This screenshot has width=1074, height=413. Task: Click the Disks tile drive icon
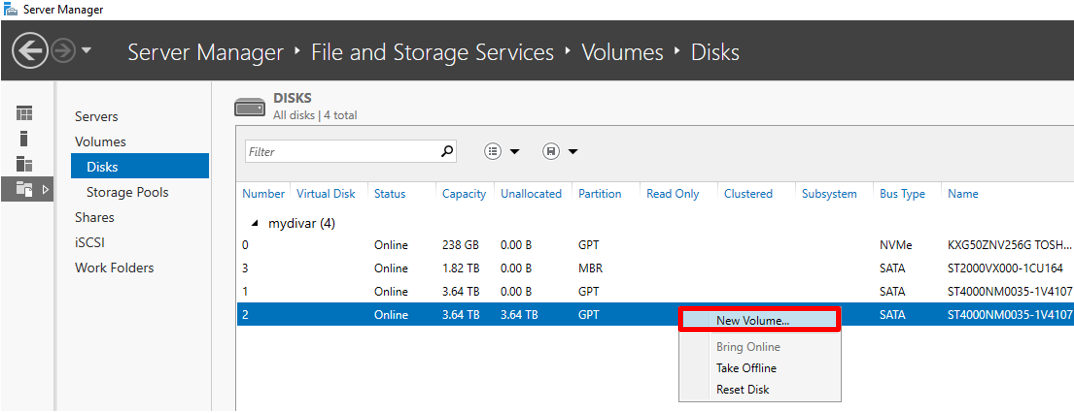pos(249,106)
